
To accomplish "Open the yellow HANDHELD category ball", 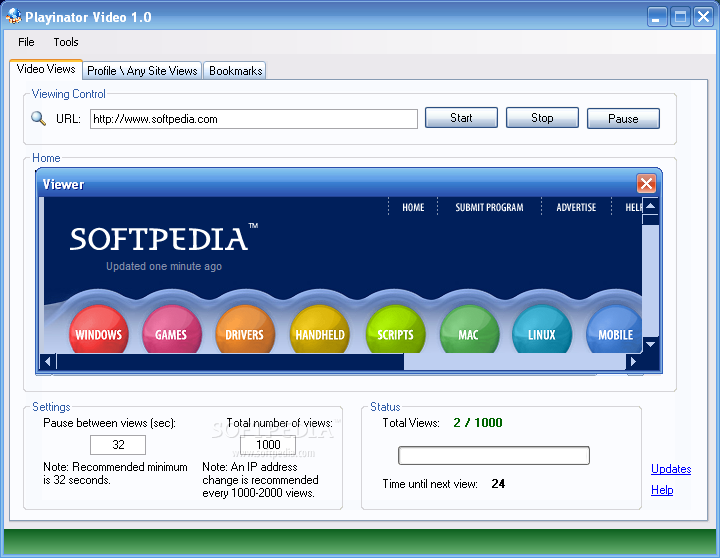I will pyautogui.click(x=320, y=330).
